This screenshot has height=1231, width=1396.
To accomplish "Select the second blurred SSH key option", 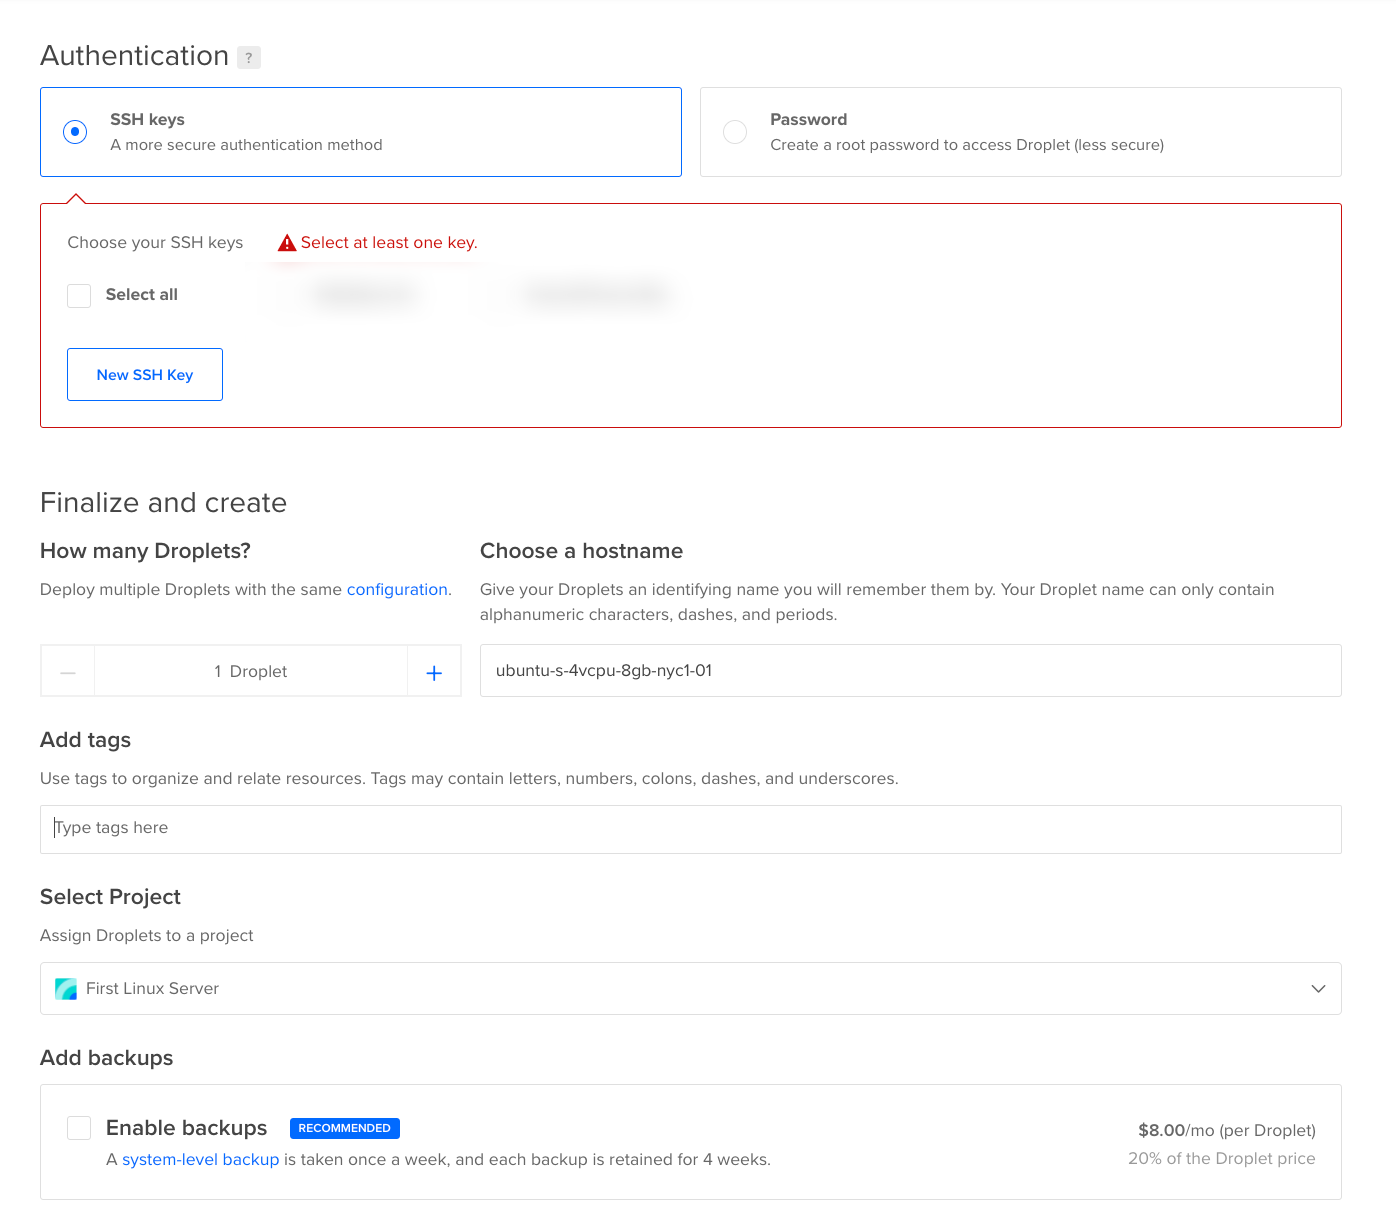I will 596,295.
